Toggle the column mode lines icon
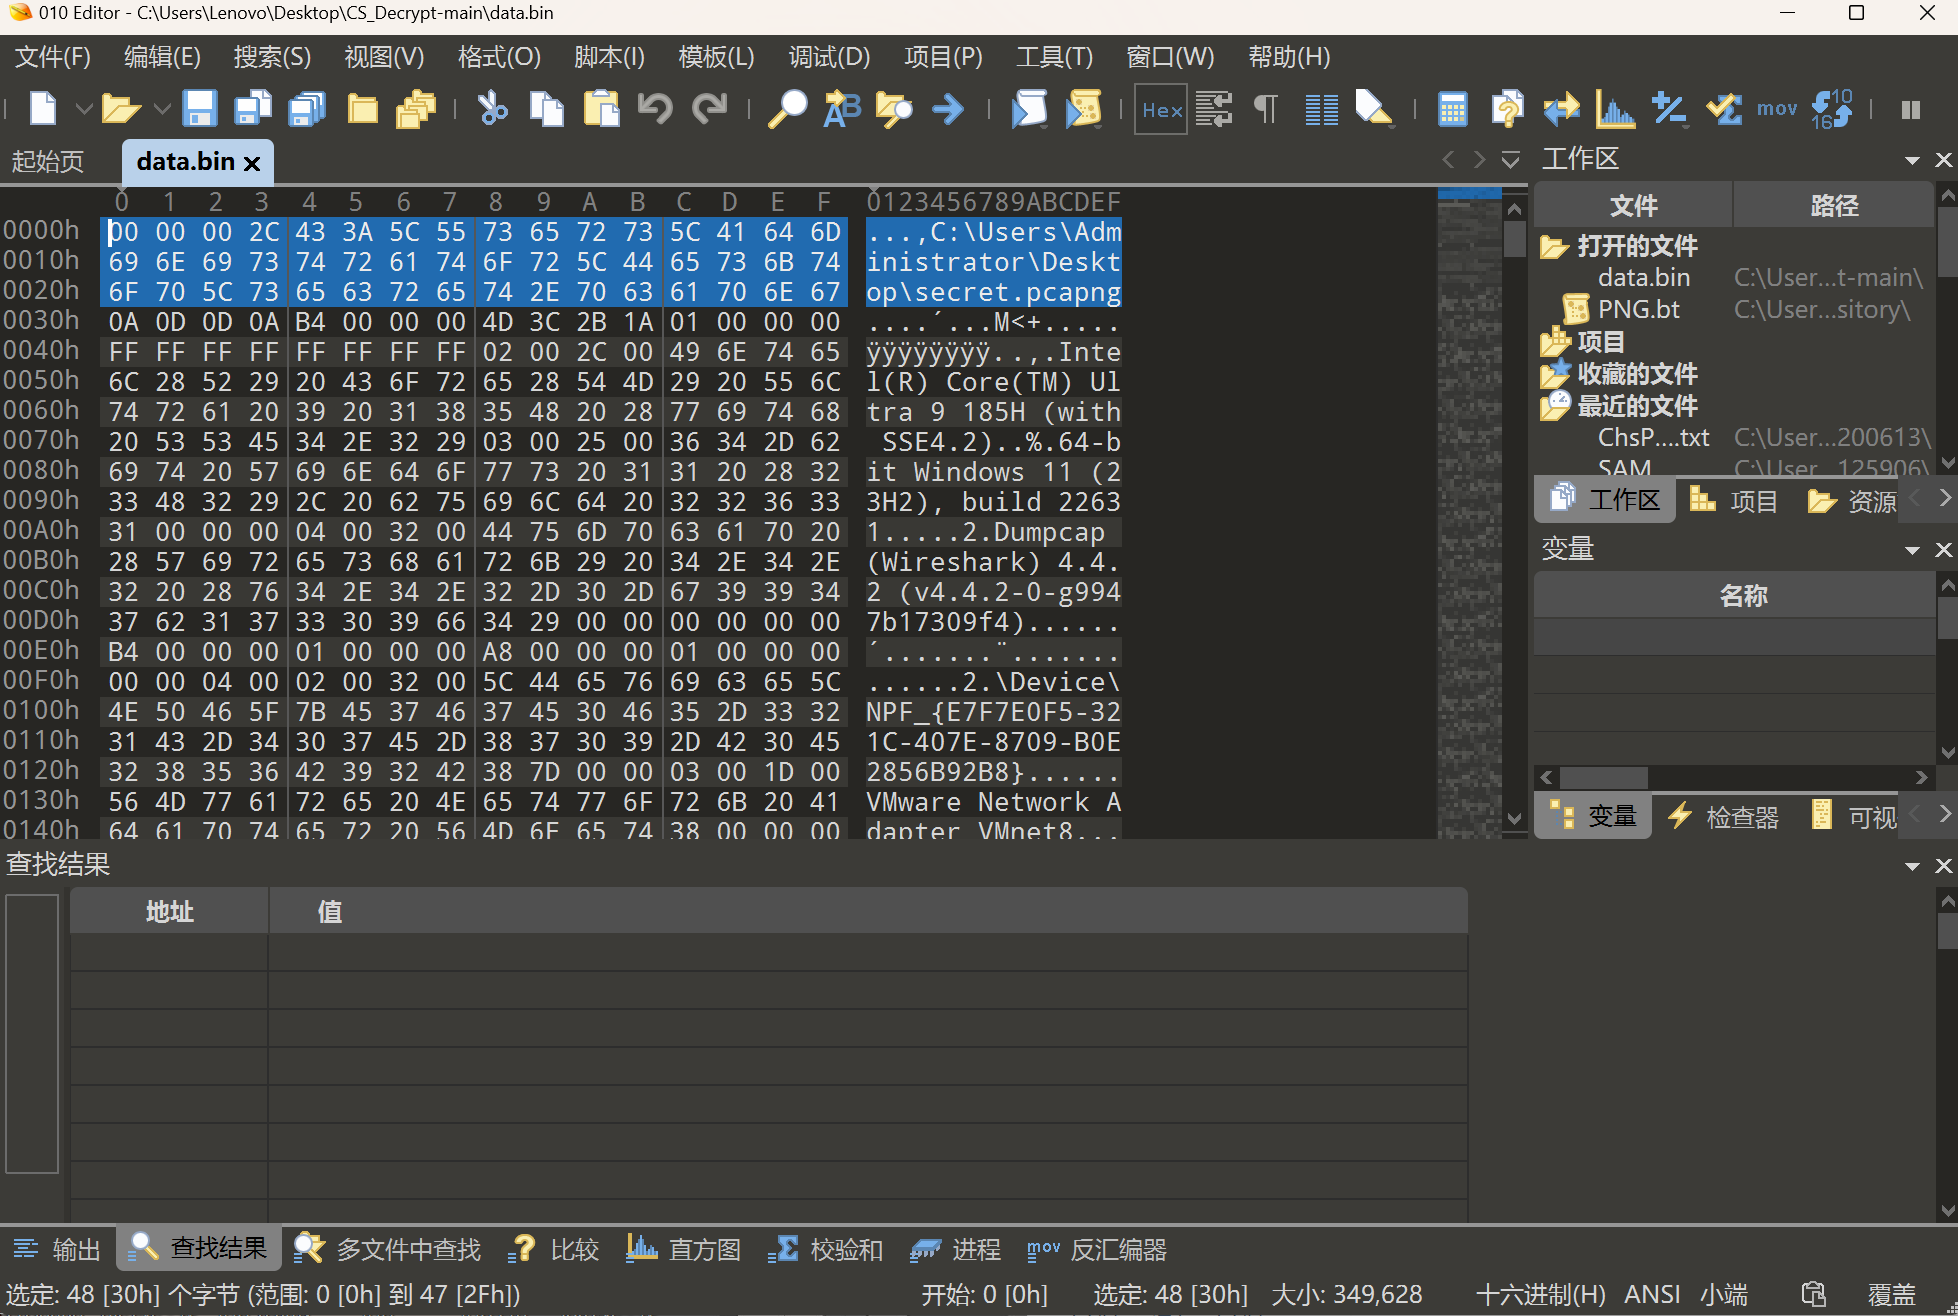1958x1316 pixels. 1321,108
